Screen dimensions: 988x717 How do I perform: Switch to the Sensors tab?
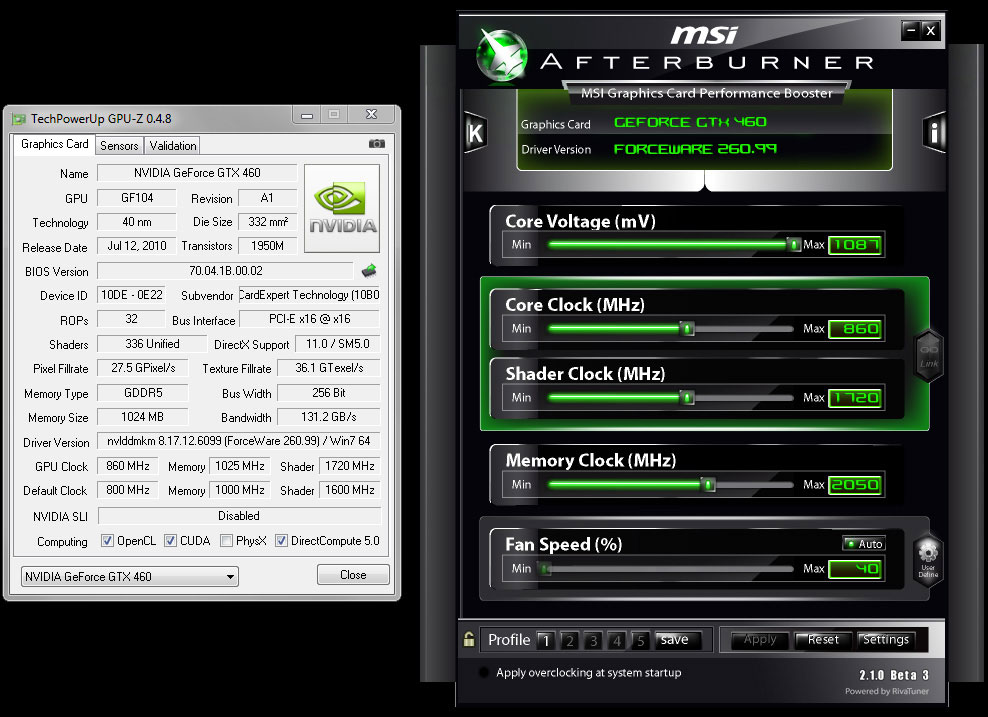coord(119,146)
